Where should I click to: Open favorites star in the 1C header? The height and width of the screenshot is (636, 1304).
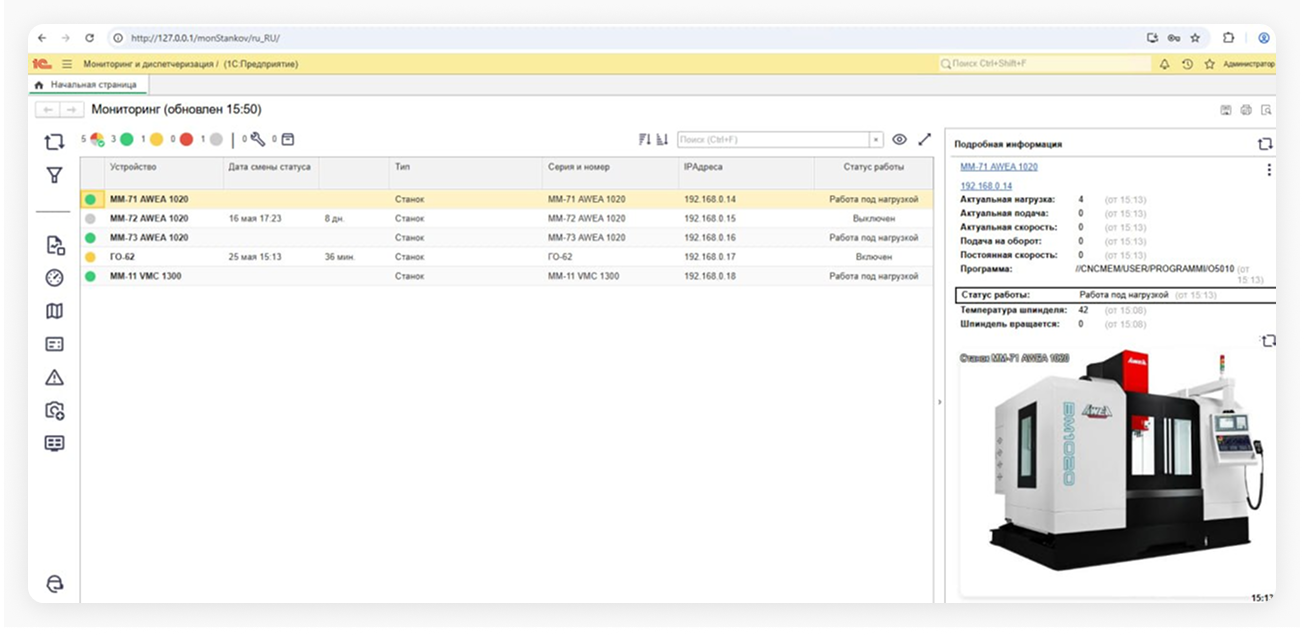pos(1209,64)
